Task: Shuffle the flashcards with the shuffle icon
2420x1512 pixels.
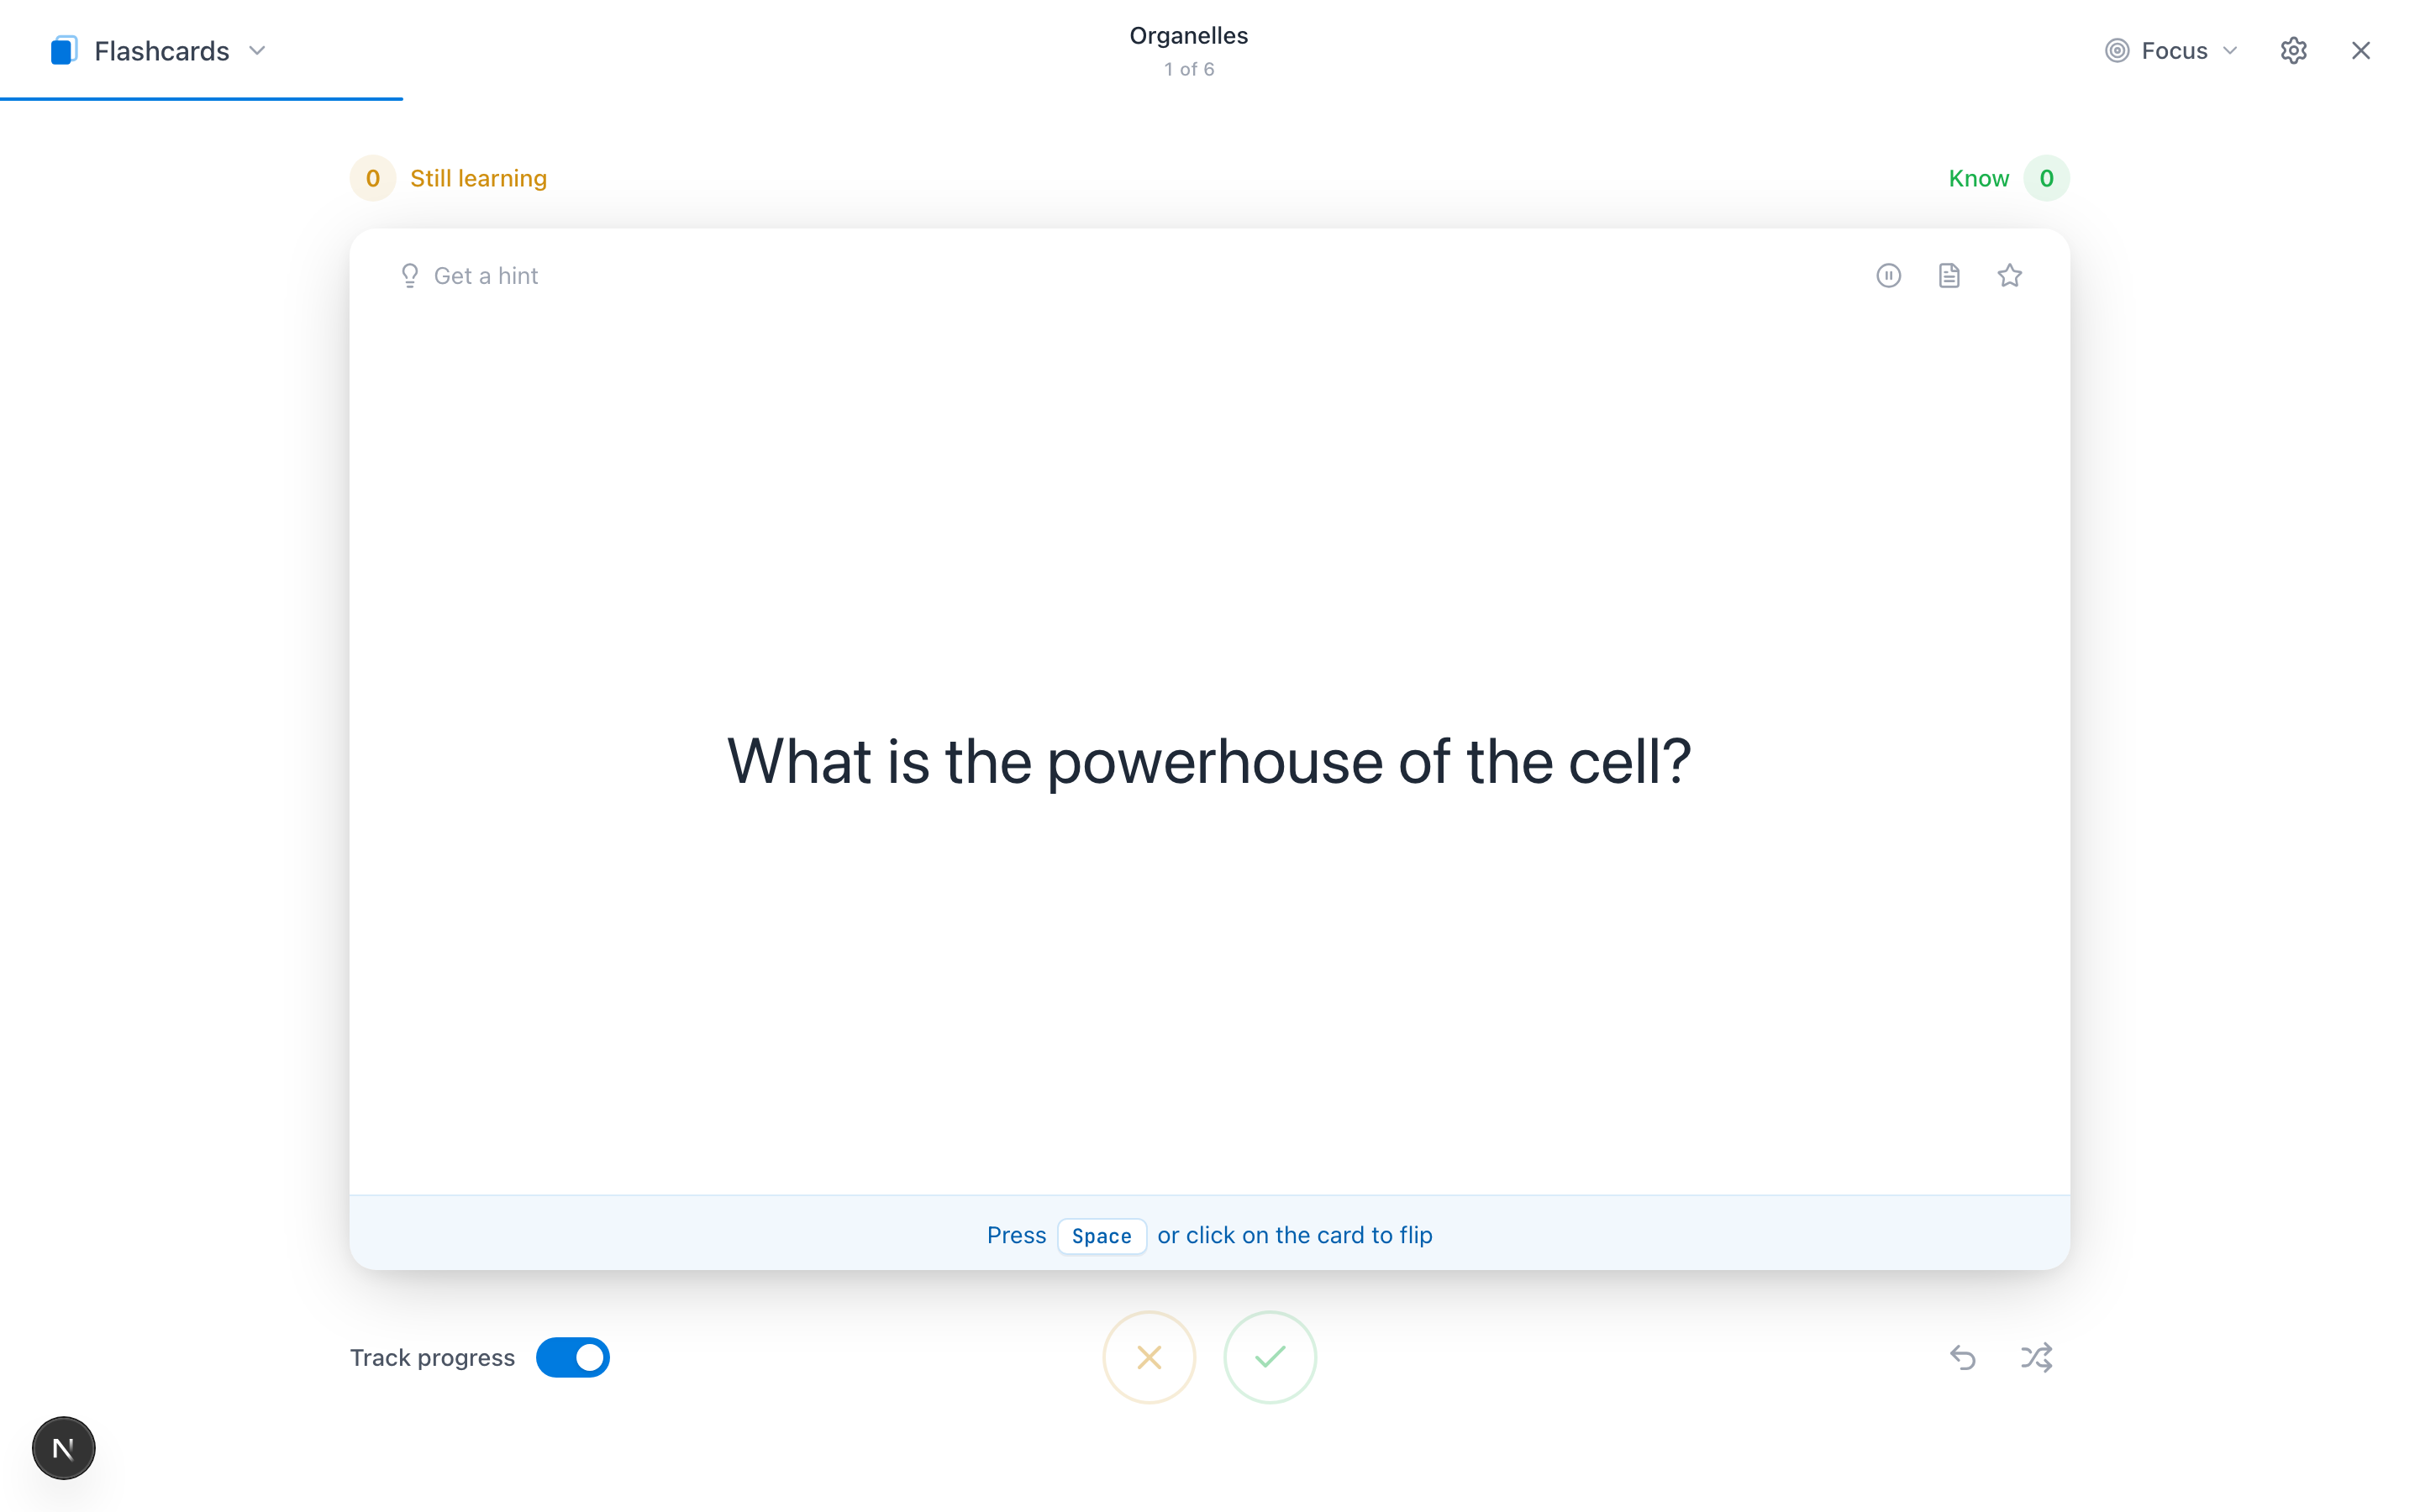Action: click(x=2036, y=1357)
